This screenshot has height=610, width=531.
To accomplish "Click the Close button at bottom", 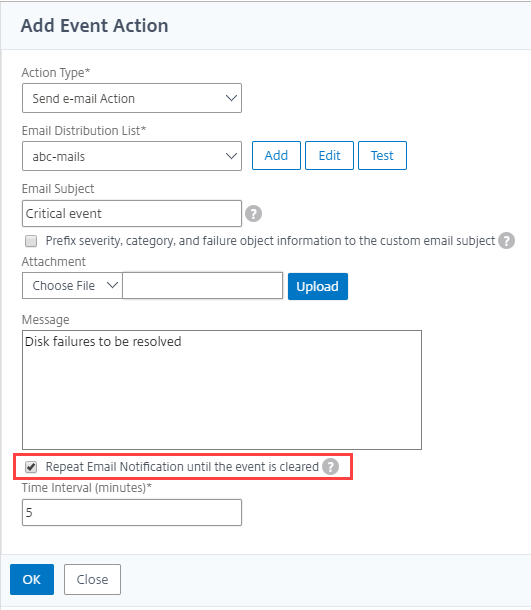I will (x=93, y=580).
